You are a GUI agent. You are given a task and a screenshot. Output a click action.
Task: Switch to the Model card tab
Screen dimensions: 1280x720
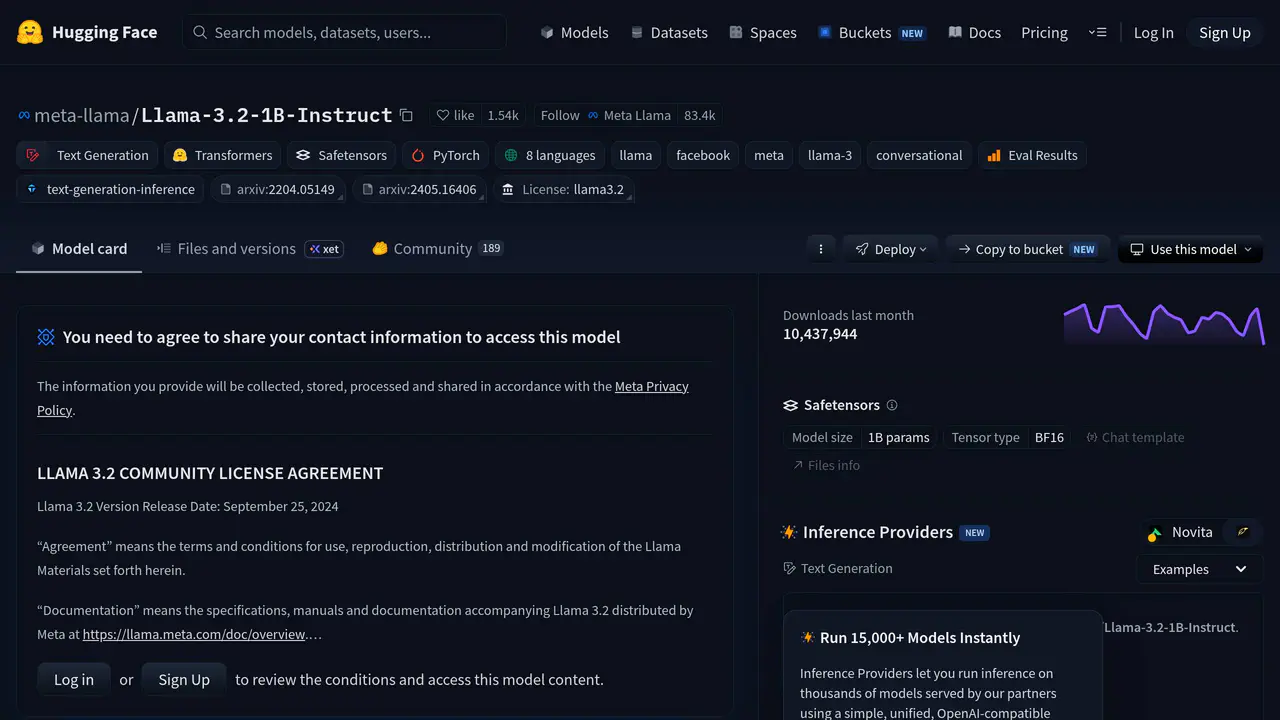[79, 249]
